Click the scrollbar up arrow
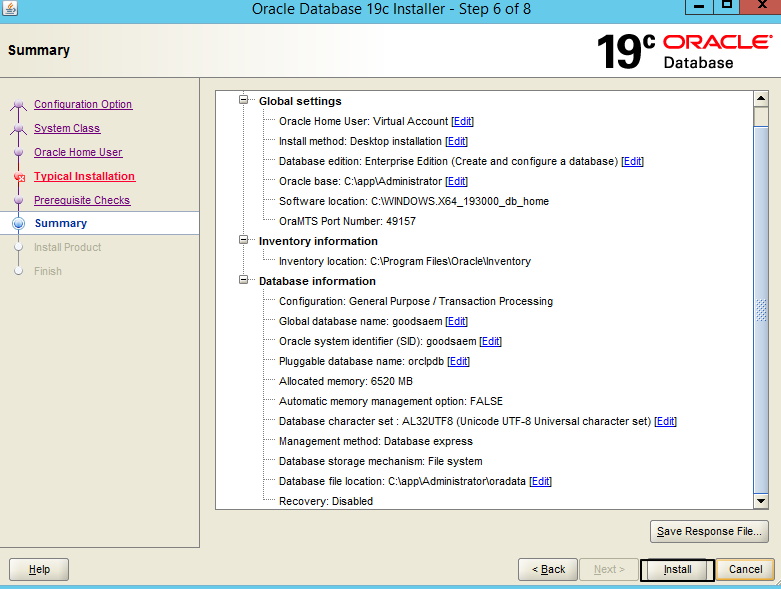The image size is (781, 589). coord(761,99)
